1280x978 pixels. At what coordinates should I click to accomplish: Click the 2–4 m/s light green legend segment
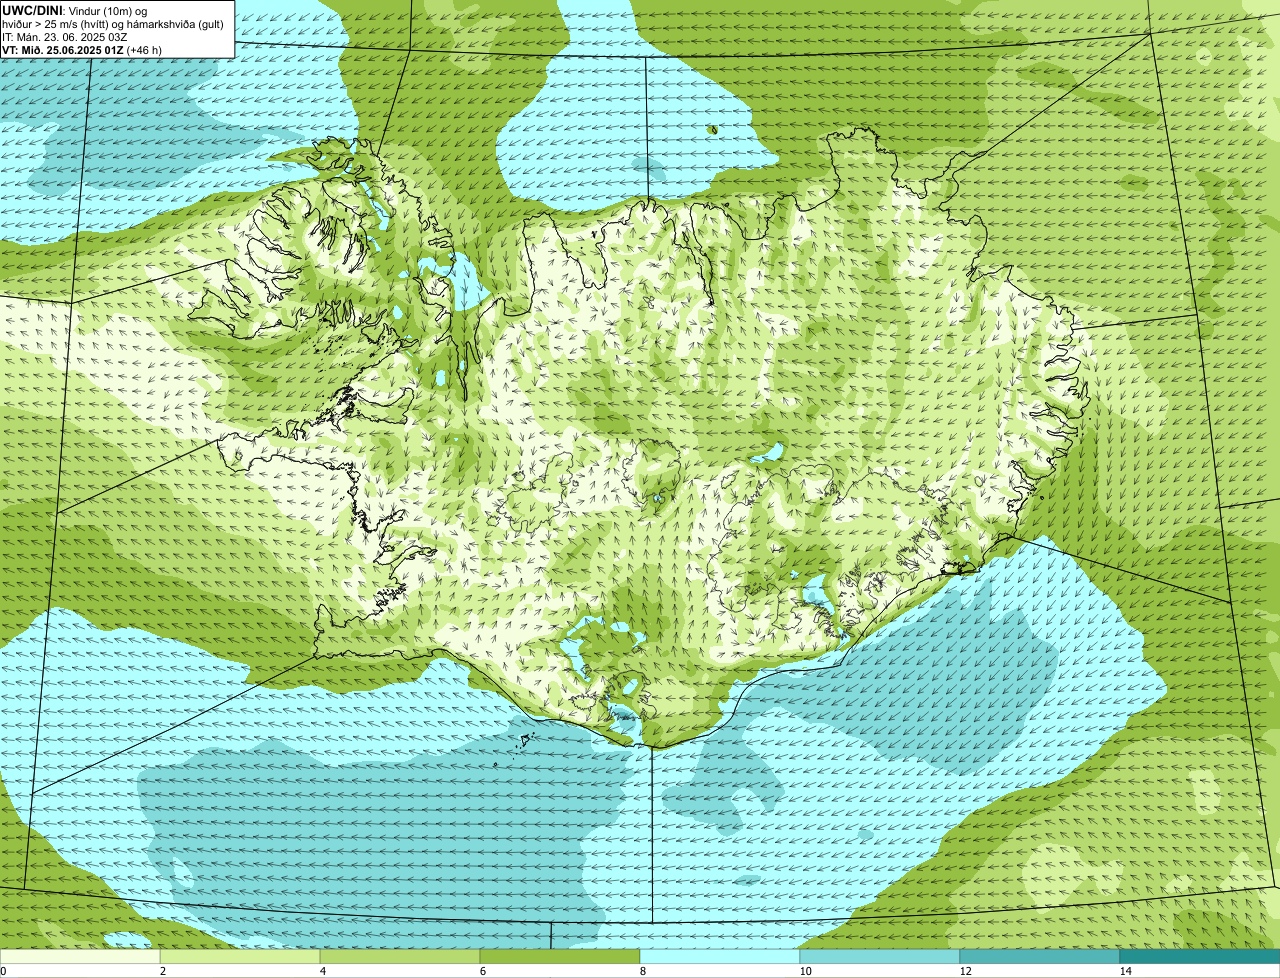click(x=240, y=956)
